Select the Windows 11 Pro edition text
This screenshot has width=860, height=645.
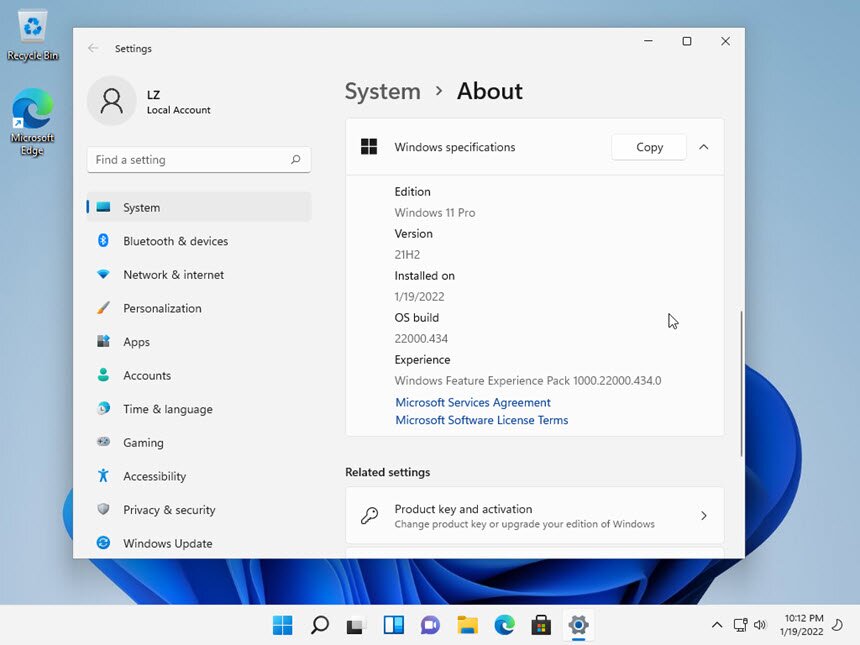(435, 213)
